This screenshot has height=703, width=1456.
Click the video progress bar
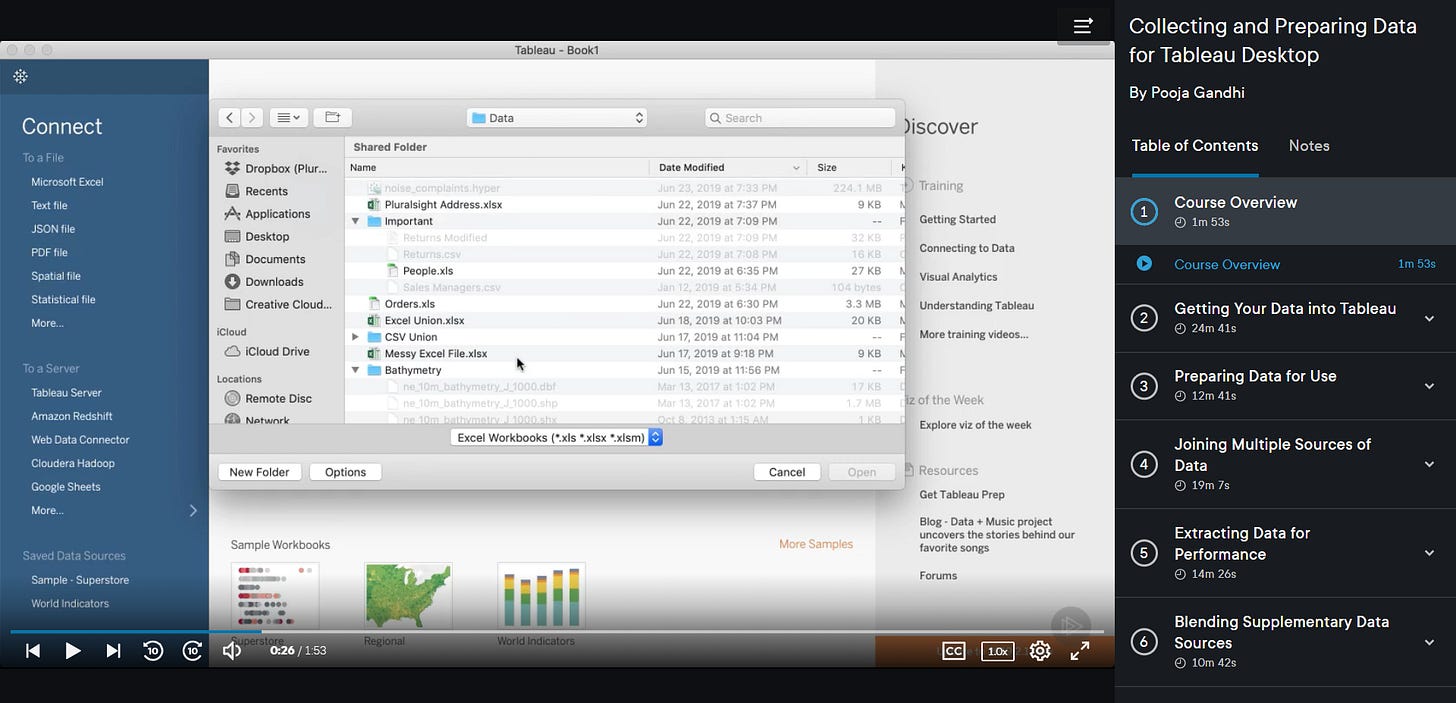pos(557,632)
